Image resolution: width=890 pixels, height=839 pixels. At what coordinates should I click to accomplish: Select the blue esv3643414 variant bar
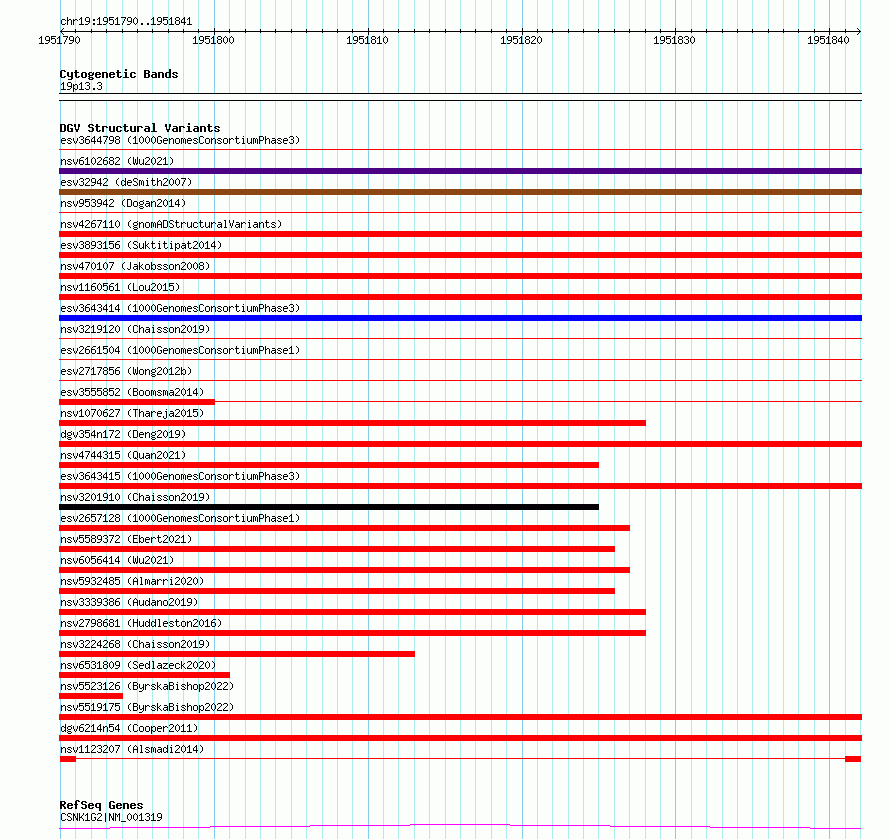(x=460, y=318)
